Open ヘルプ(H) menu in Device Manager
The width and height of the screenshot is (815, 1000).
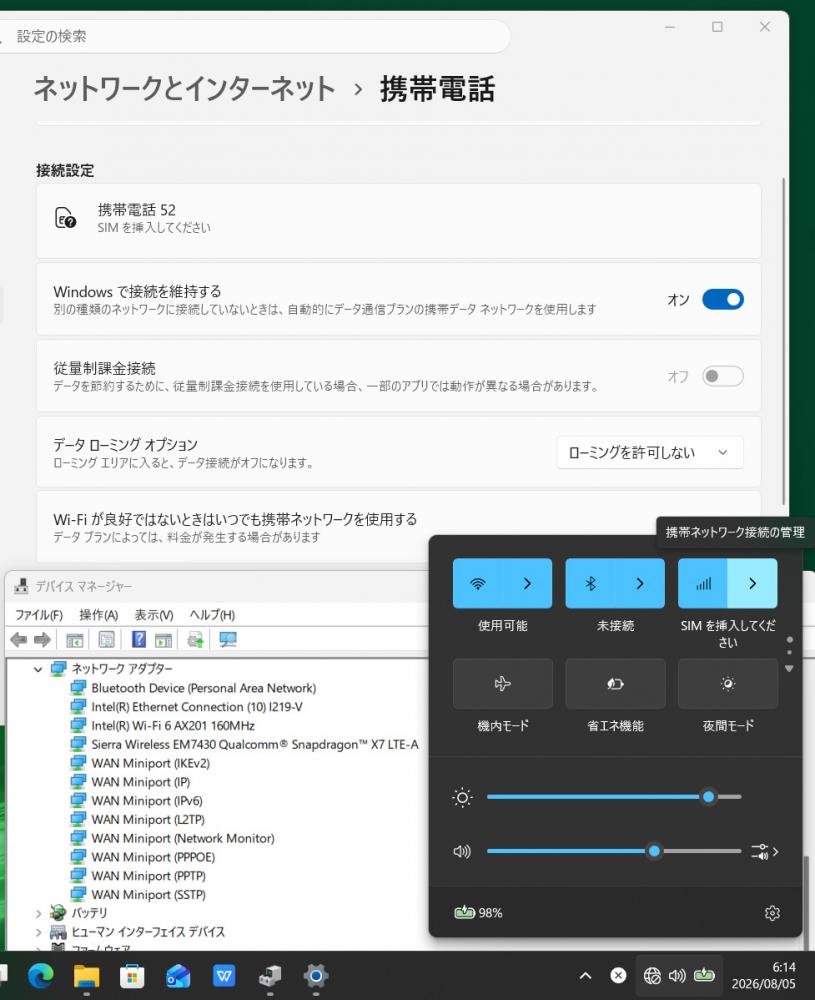tap(212, 615)
